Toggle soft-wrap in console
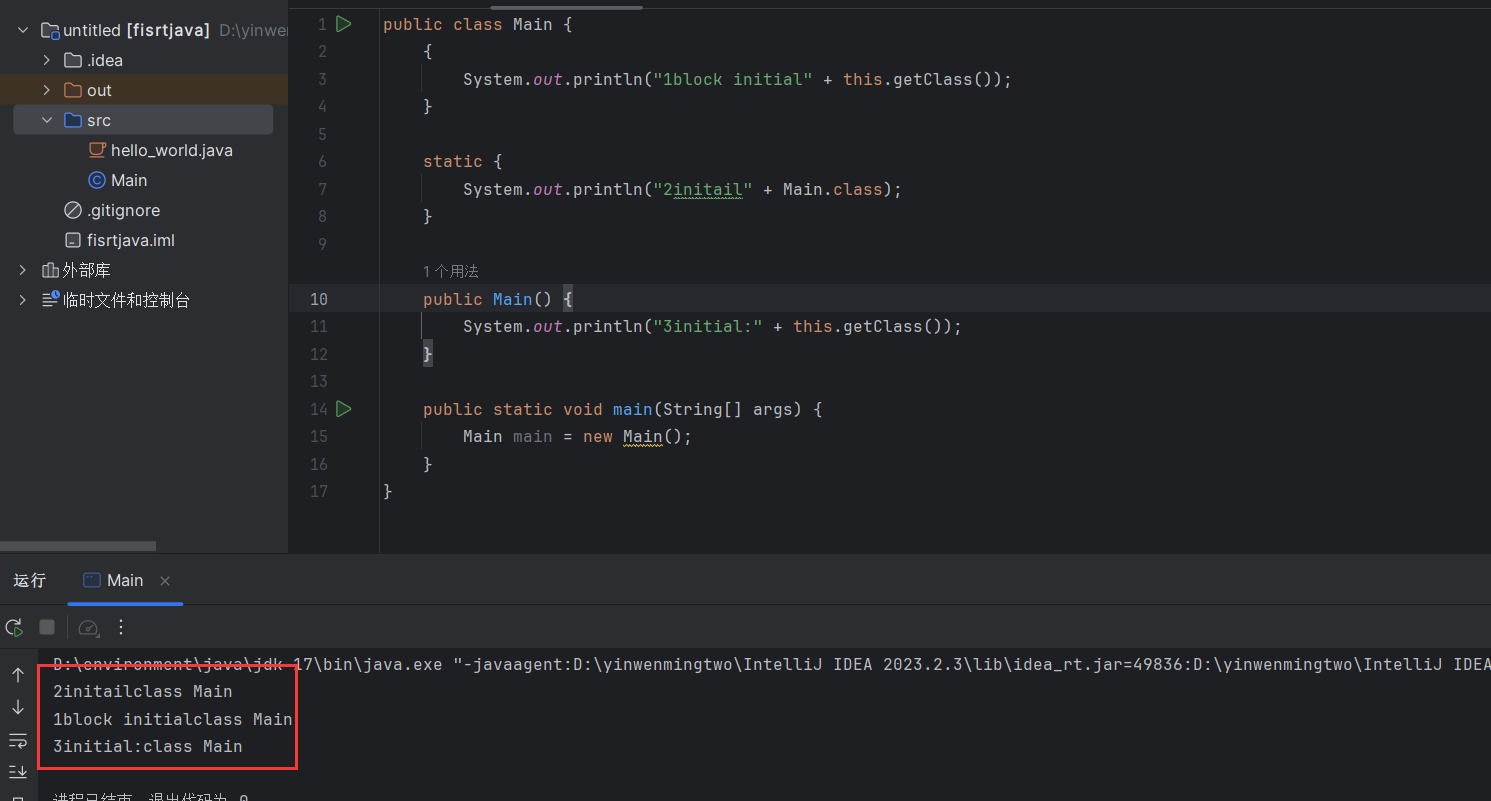Viewport: 1491px width, 801px height. [18, 740]
